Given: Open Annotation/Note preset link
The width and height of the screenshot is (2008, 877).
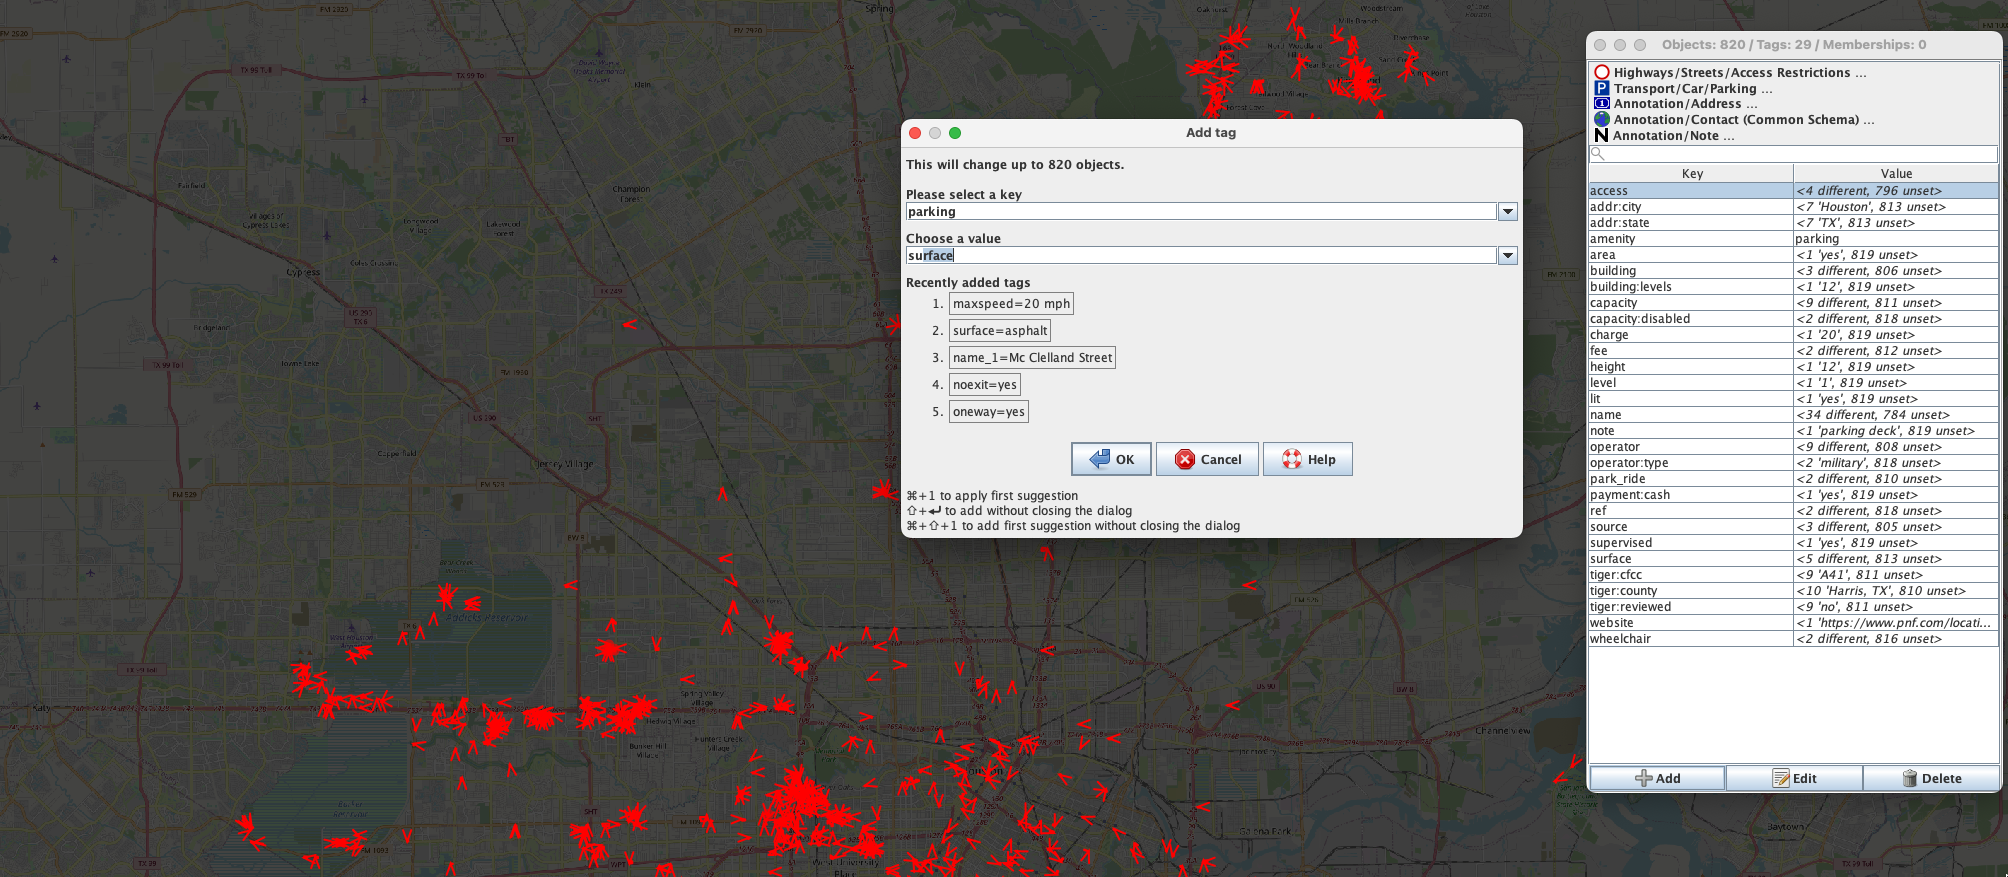Looking at the screenshot, I should click(x=1673, y=136).
